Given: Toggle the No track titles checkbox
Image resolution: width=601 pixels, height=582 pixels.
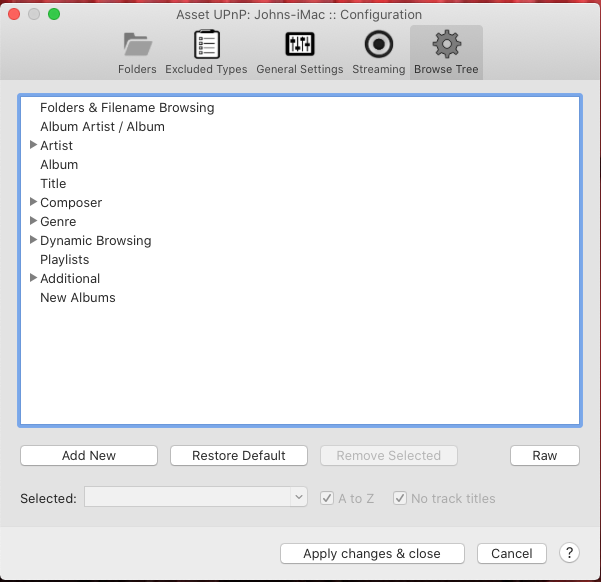Looking at the screenshot, I should [x=400, y=498].
